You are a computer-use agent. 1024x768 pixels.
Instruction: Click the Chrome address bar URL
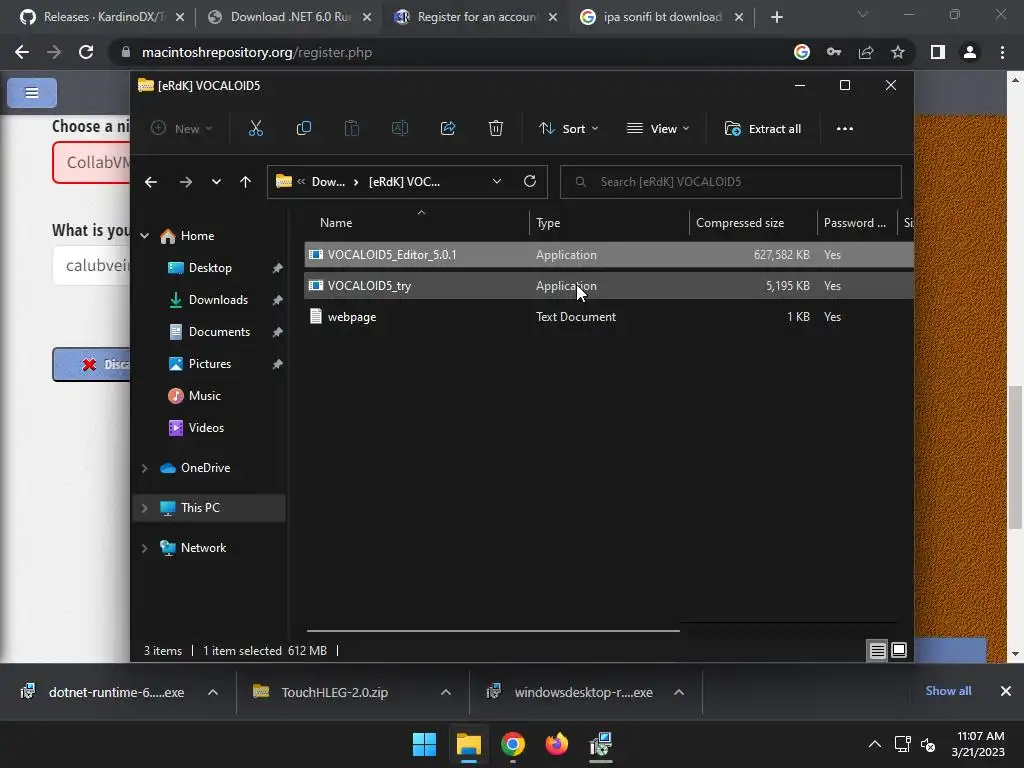tap(257, 52)
